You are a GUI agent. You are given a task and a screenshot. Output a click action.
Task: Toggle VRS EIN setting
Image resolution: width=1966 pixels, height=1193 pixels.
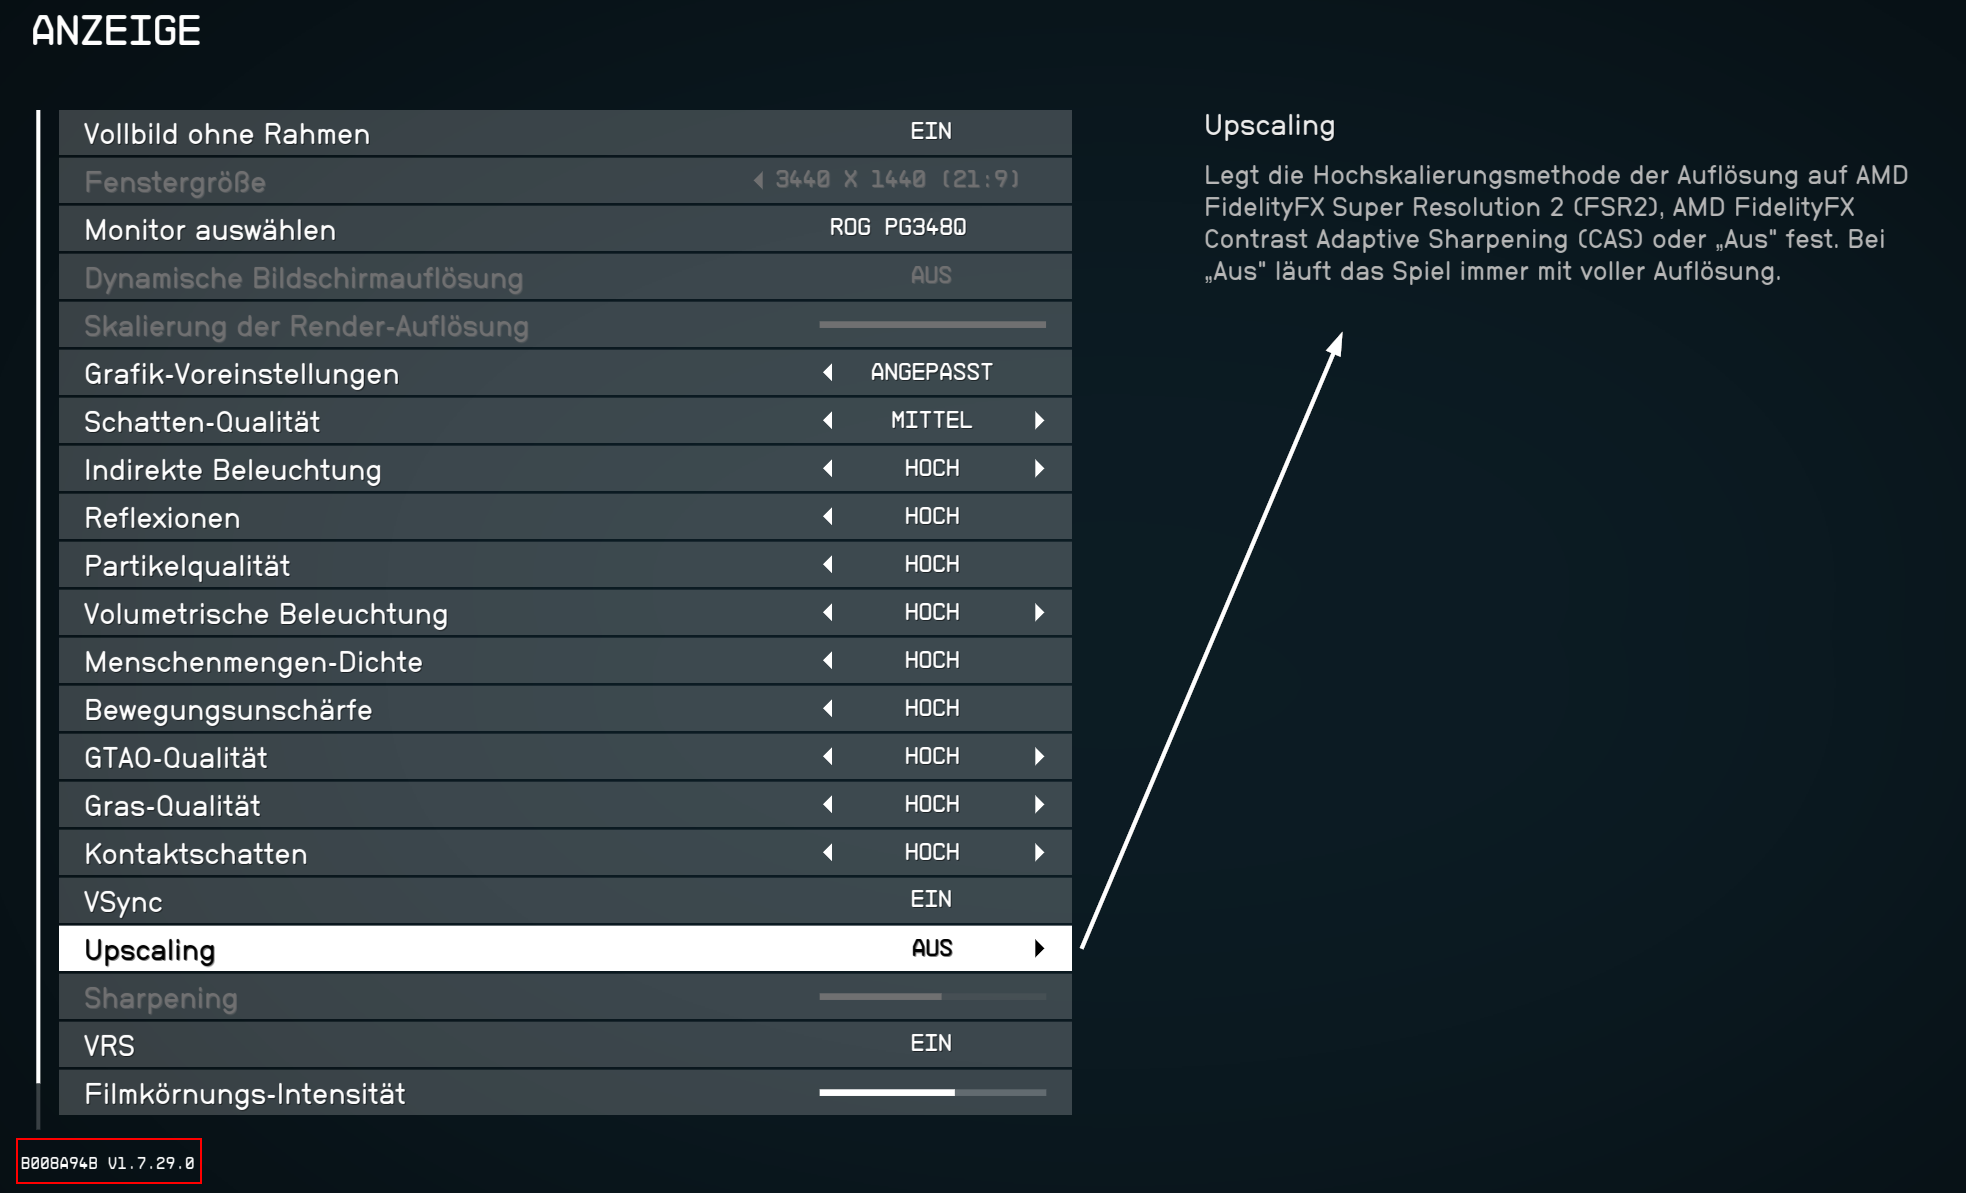[931, 1043]
